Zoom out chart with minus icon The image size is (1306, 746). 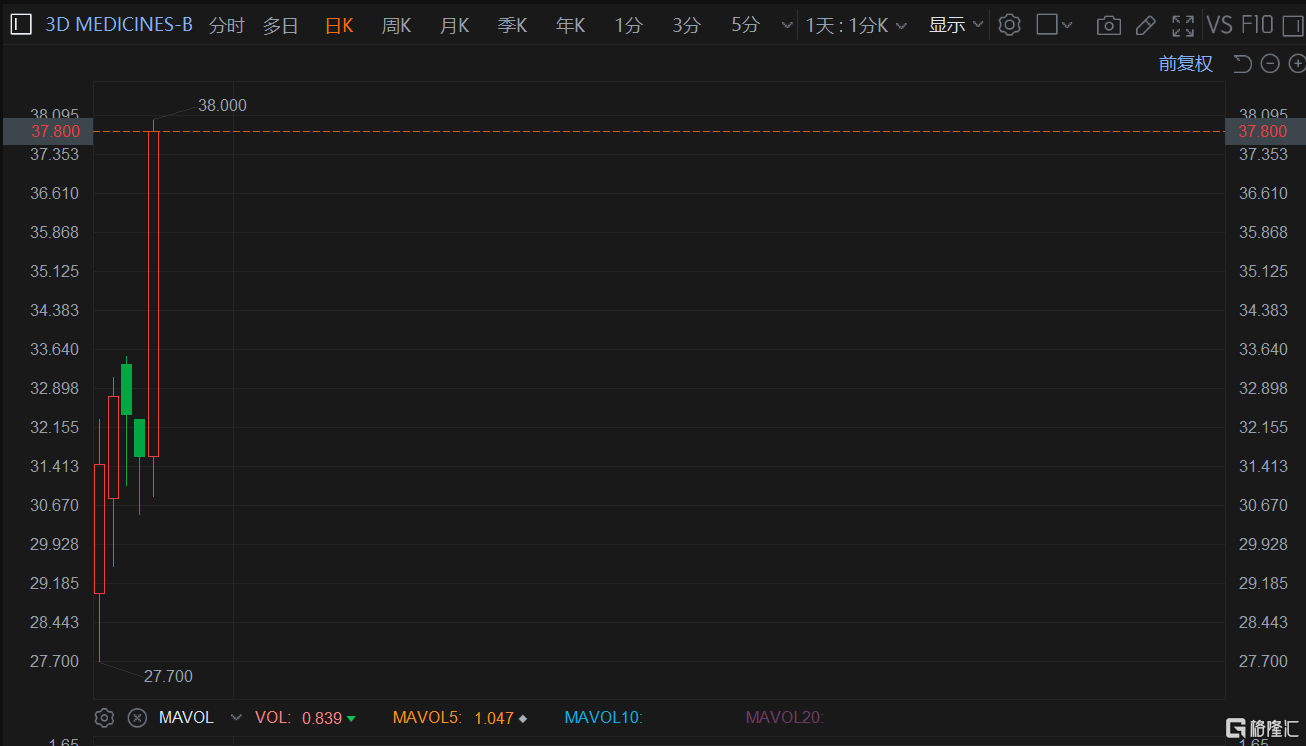pyautogui.click(x=1270, y=64)
